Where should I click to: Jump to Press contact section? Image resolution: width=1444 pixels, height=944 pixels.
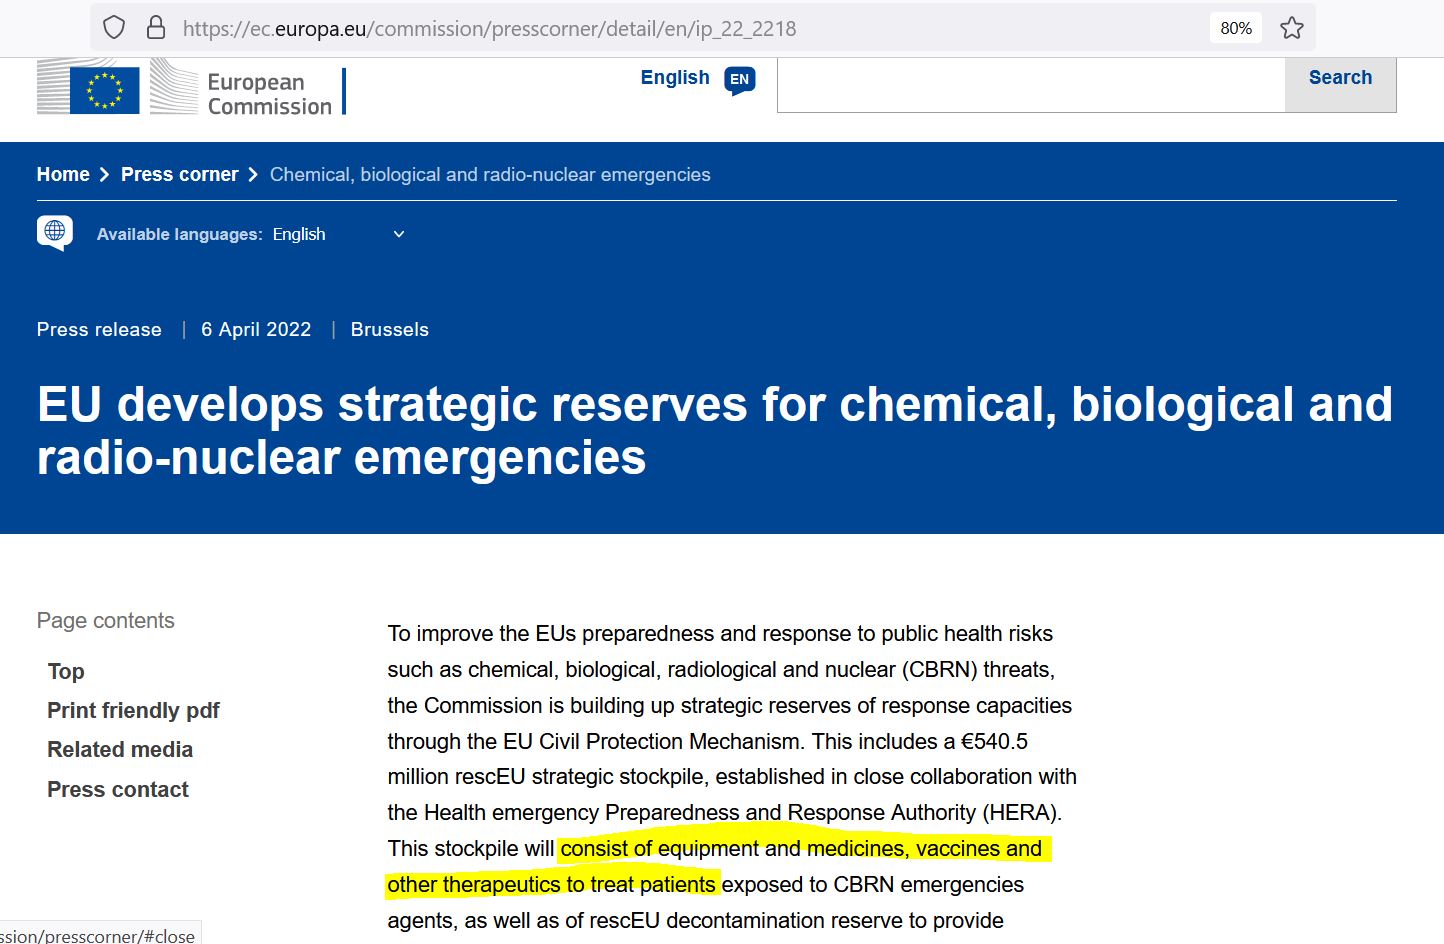click(x=118, y=790)
